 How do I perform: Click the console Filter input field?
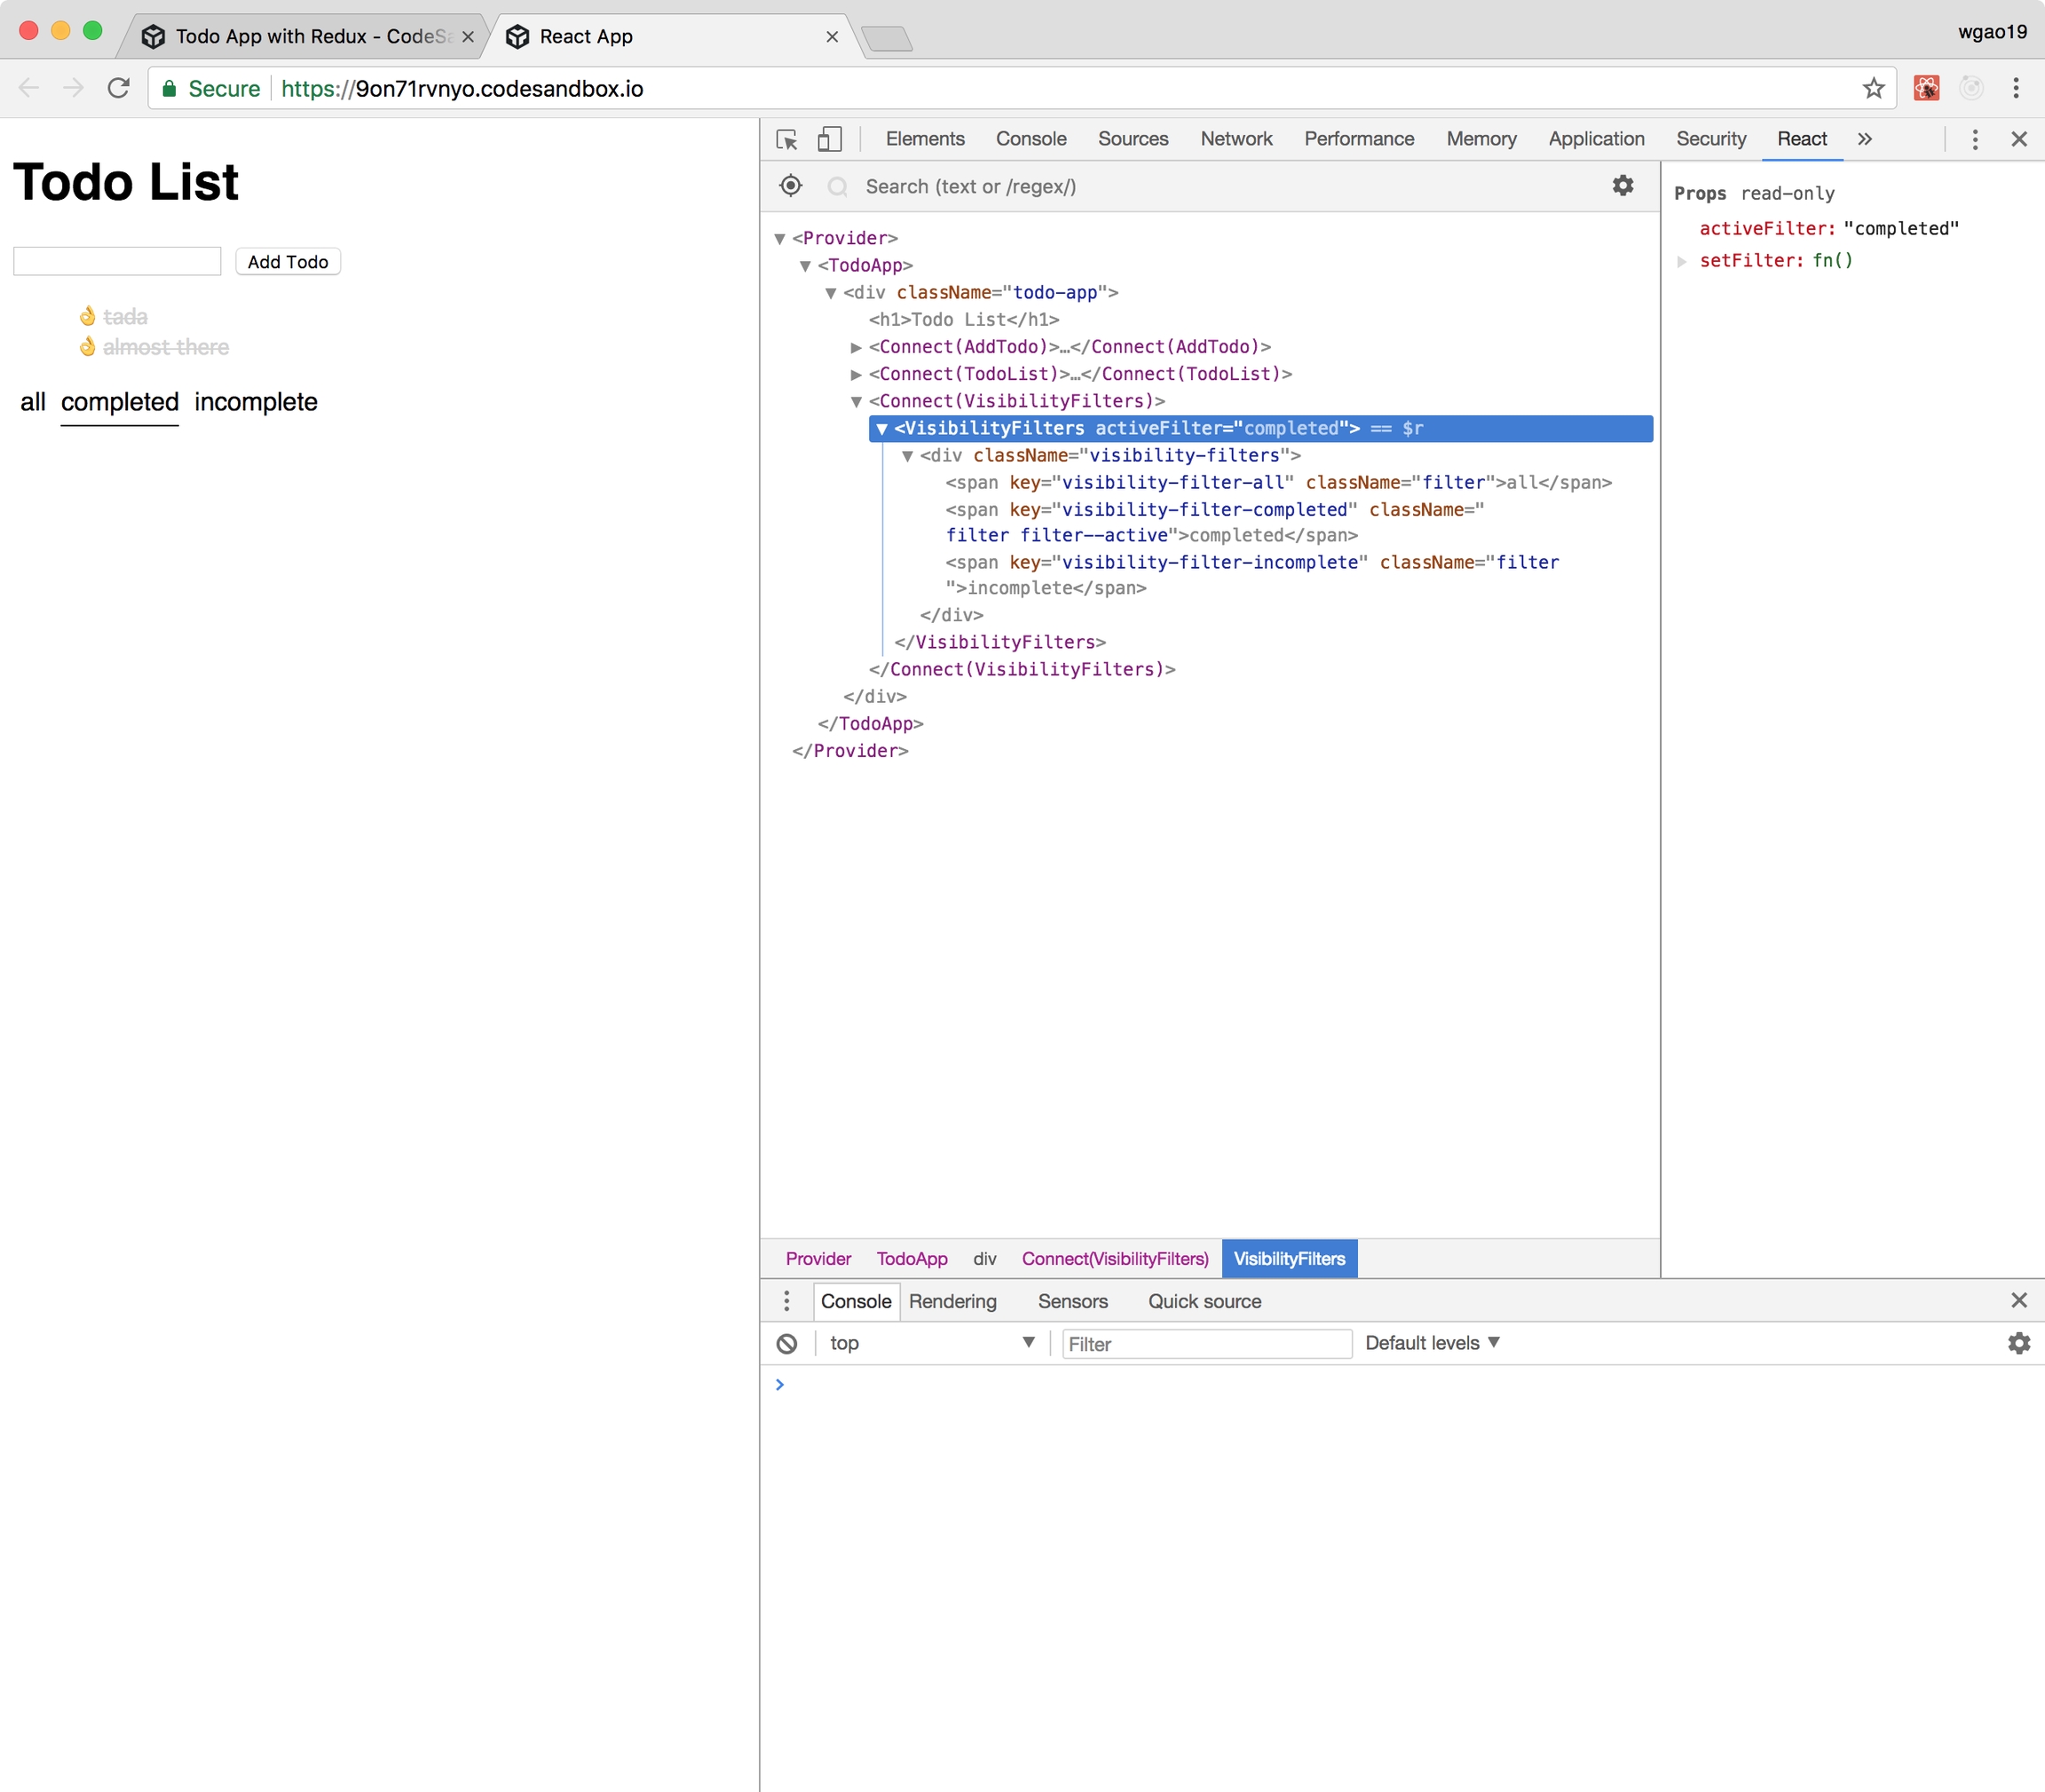pyautogui.click(x=1206, y=1344)
